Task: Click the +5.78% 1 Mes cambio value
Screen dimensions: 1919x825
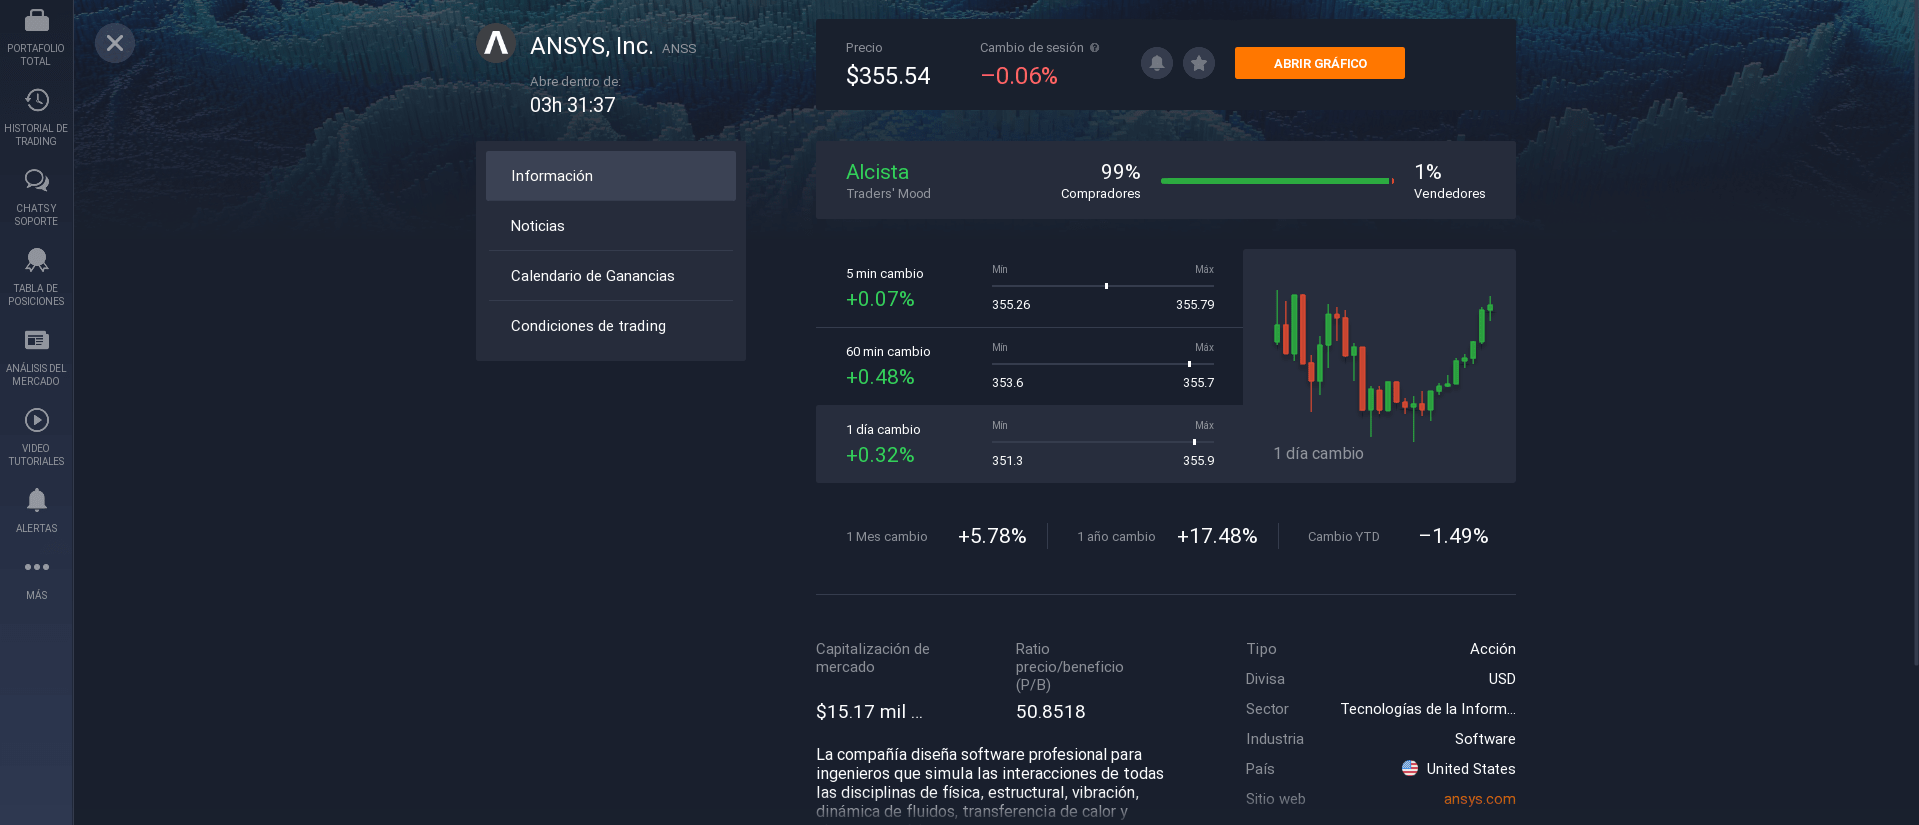Action: tap(992, 536)
